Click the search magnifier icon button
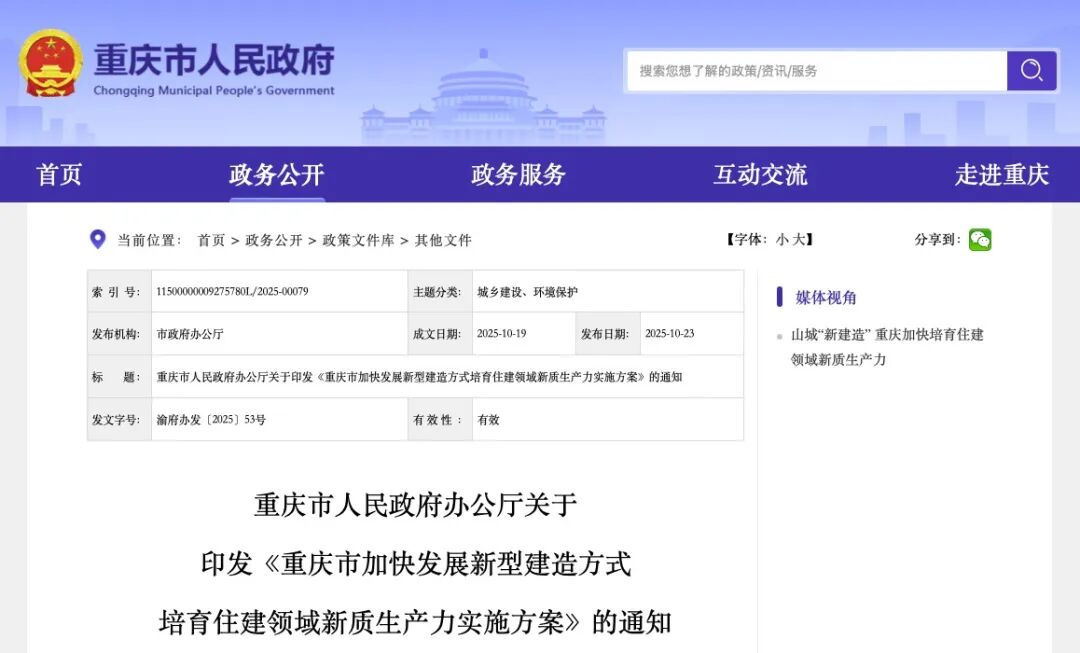This screenshot has height=653, width=1080. point(1031,71)
